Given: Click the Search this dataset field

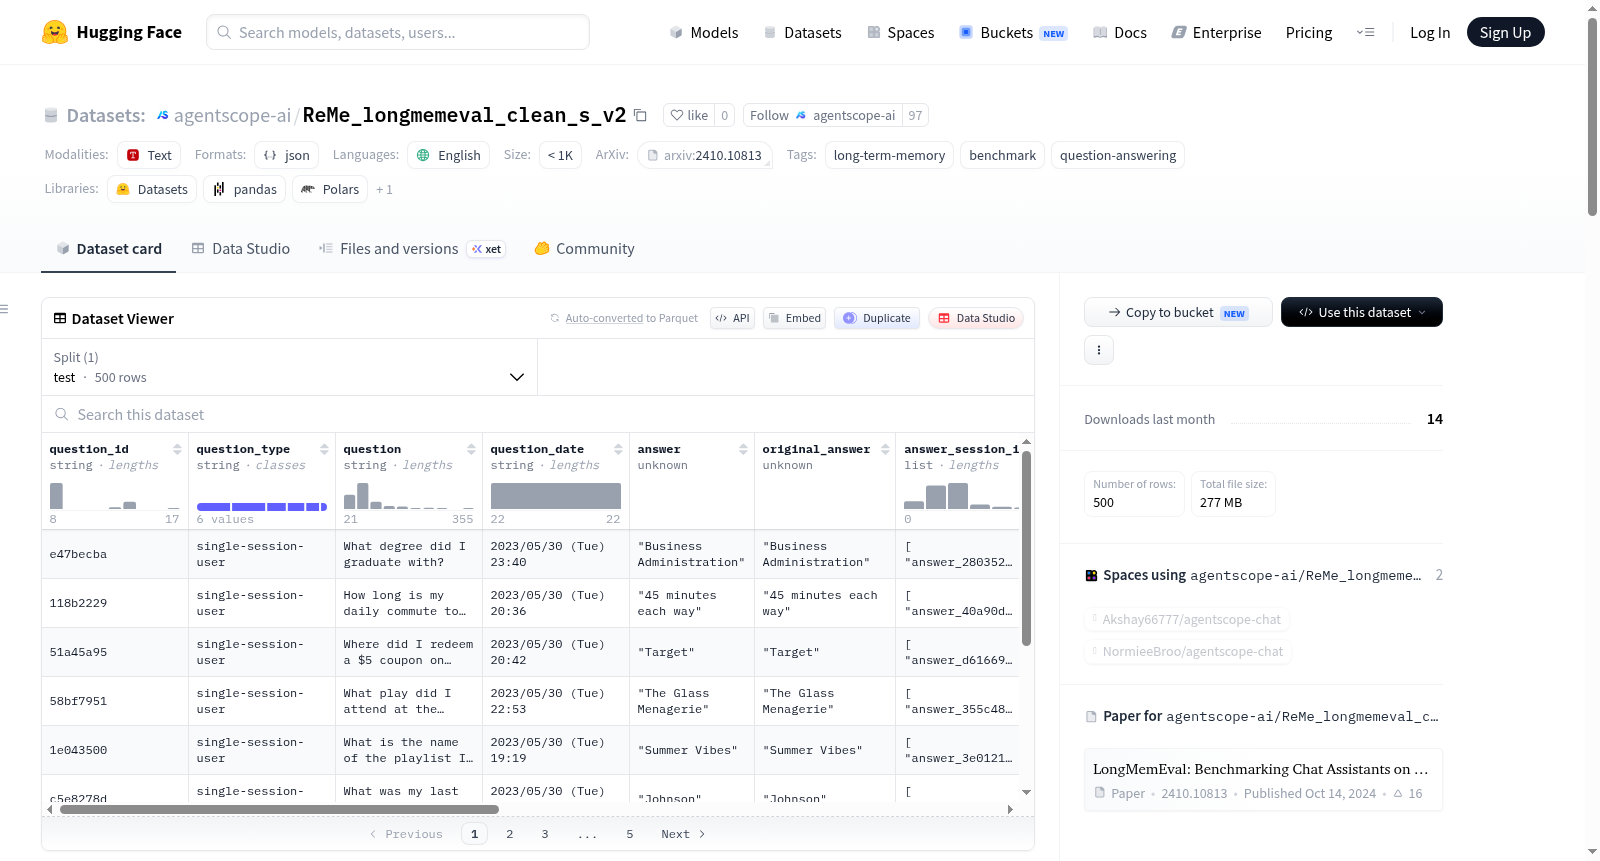Looking at the screenshot, I should point(538,414).
